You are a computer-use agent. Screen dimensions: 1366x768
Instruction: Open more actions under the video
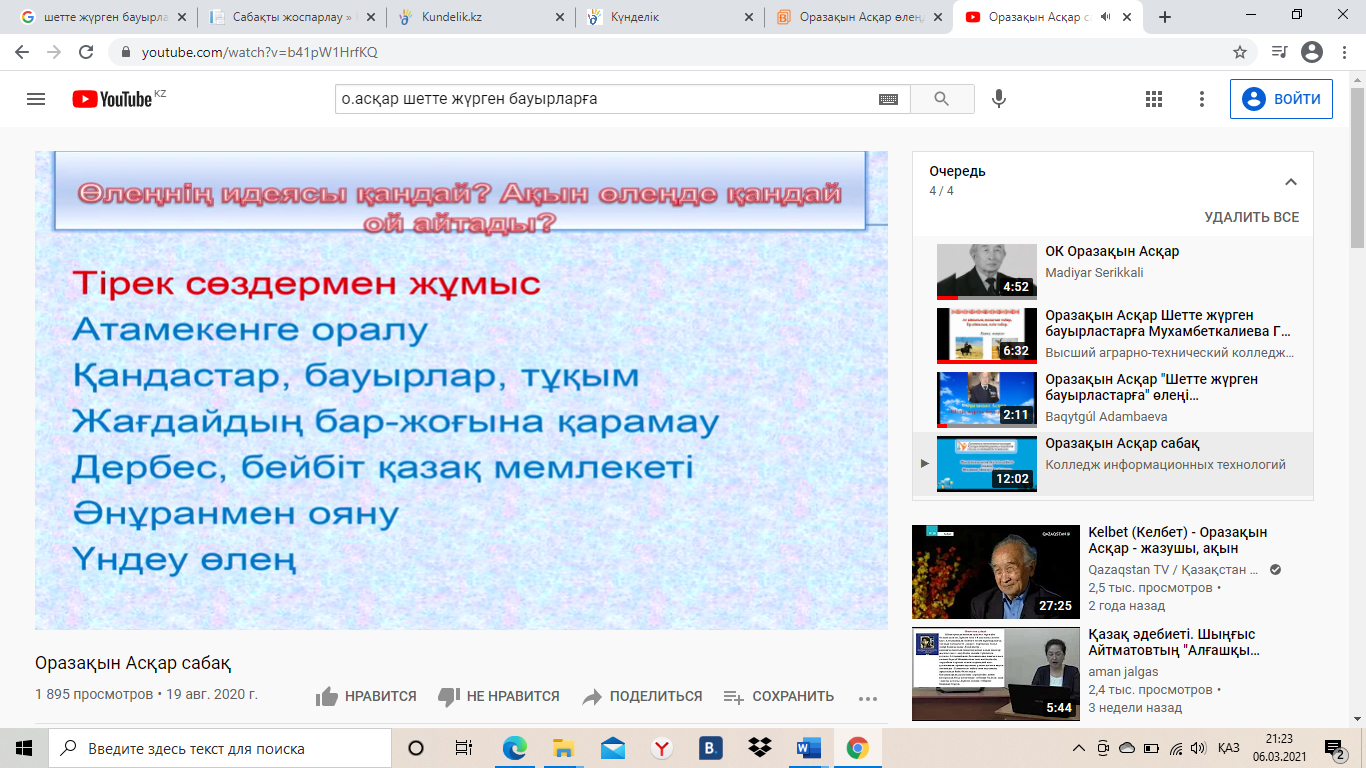(867, 697)
